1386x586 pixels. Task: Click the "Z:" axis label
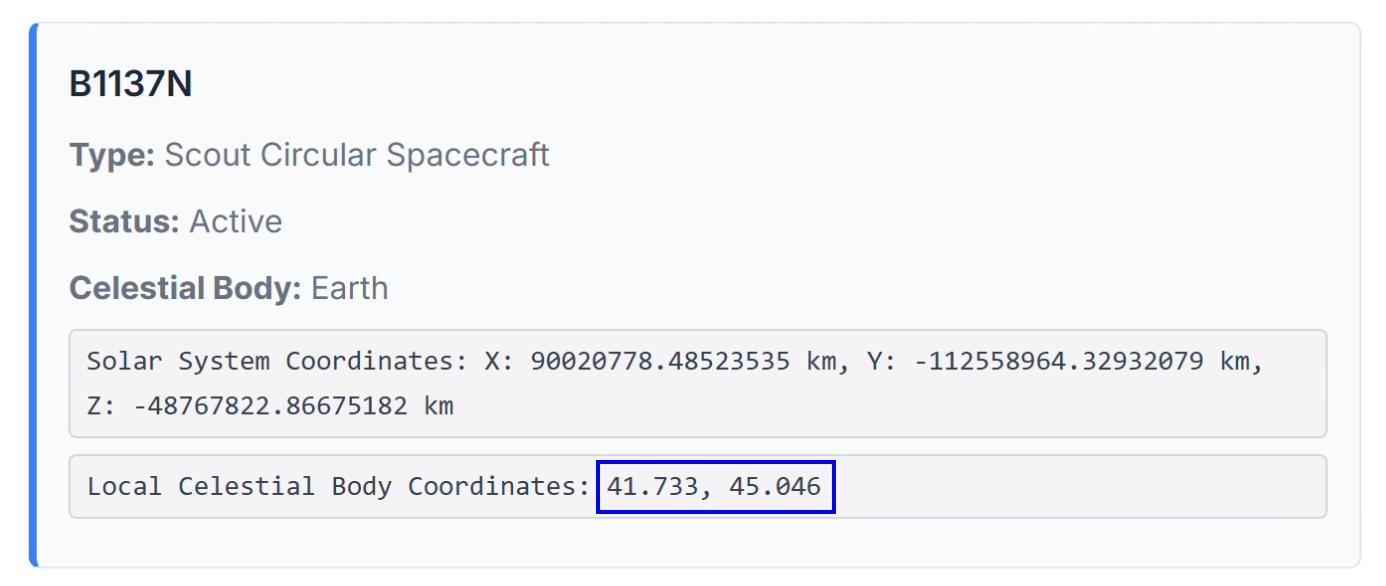[102, 406]
